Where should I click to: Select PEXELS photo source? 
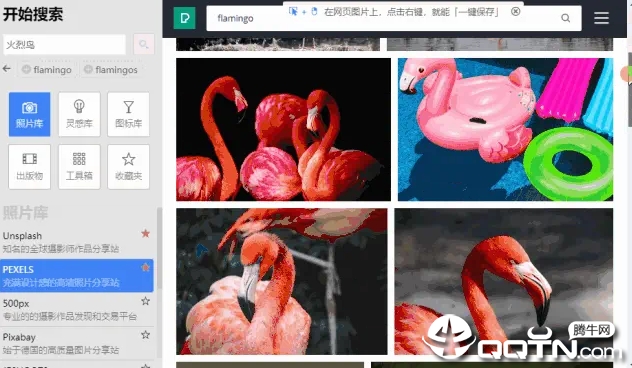click(77, 275)
